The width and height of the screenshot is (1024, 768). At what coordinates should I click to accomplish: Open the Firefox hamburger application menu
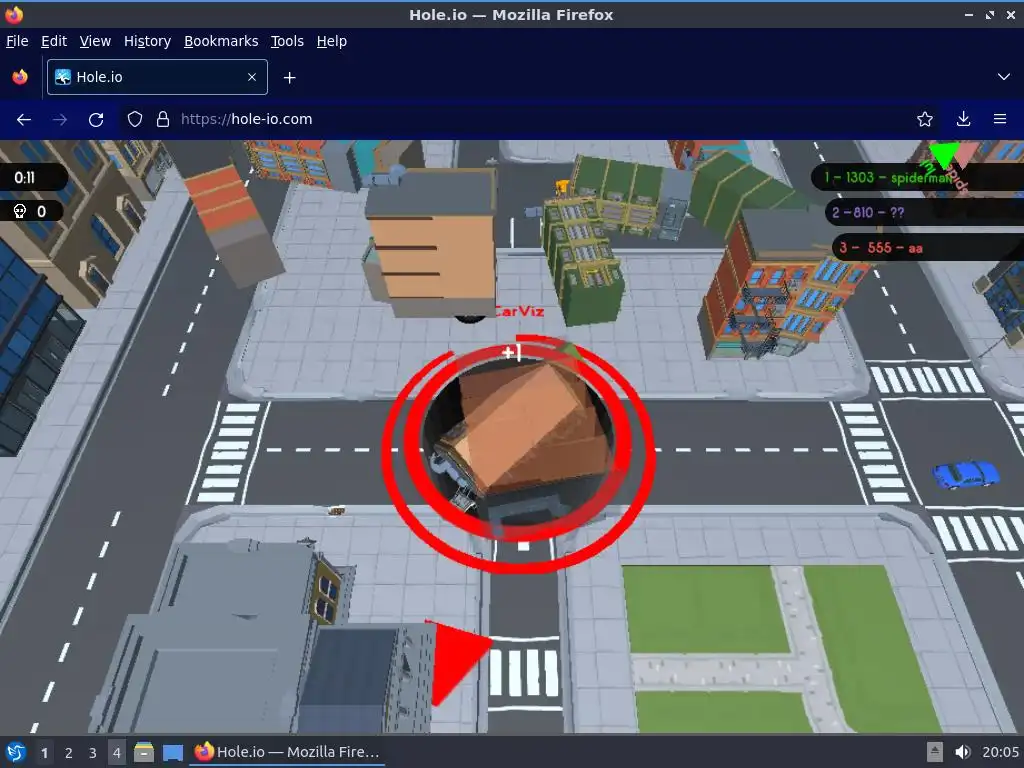pyautogui.click(x=1000, y=119)
